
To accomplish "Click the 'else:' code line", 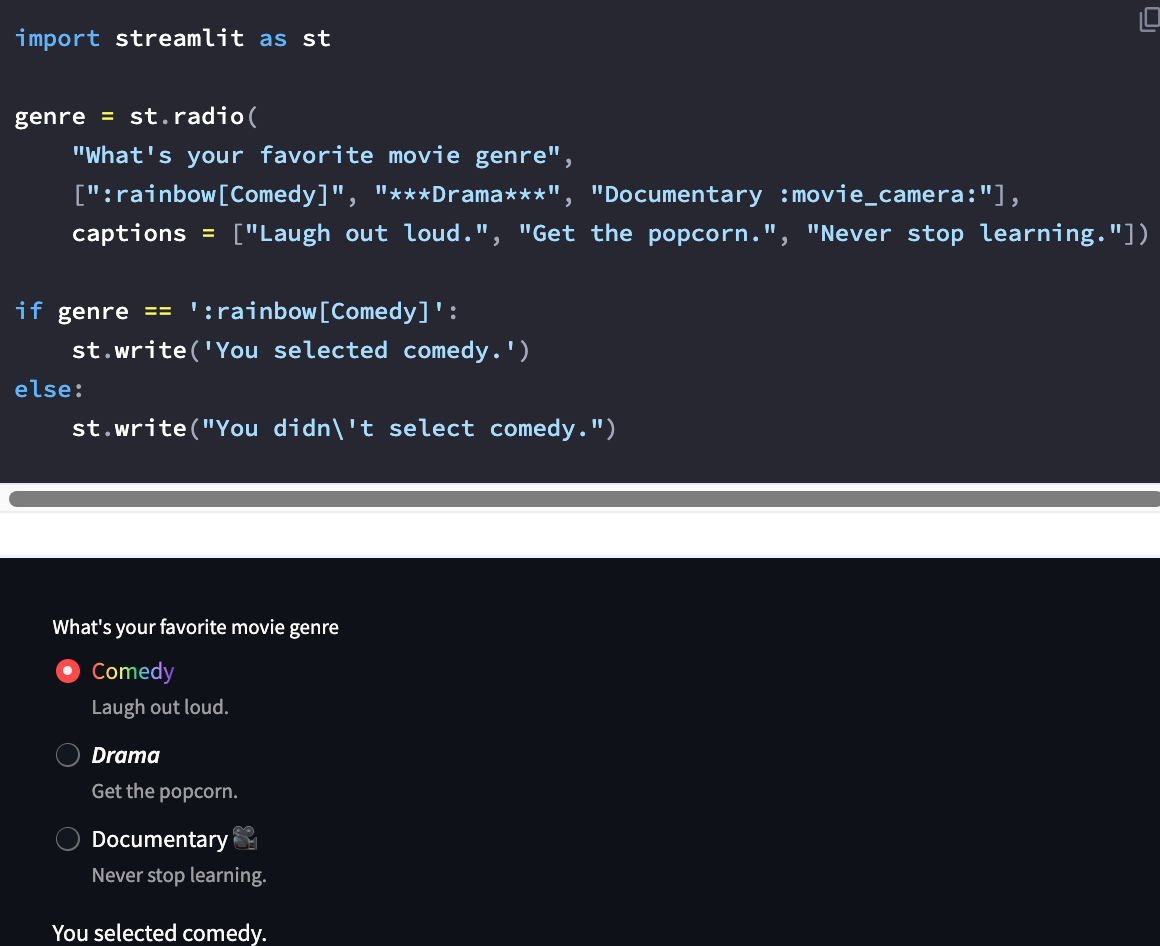I will coord(50,389).
